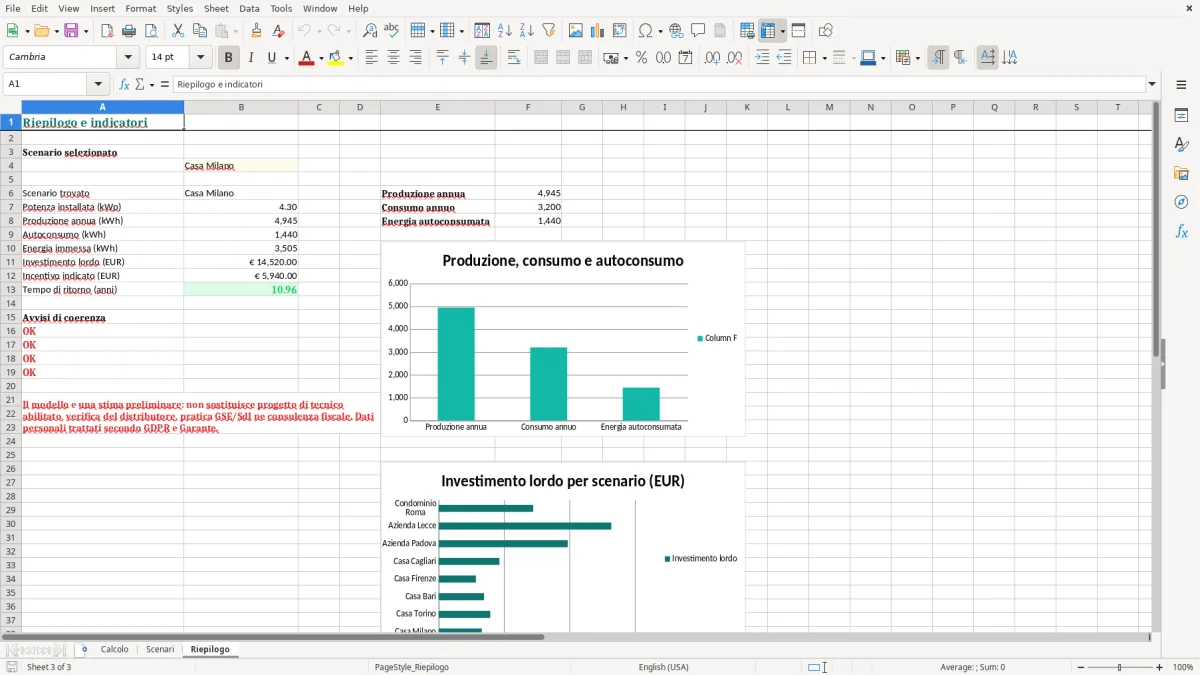
Task: Toggle Underline formatting
Action: 272,58
